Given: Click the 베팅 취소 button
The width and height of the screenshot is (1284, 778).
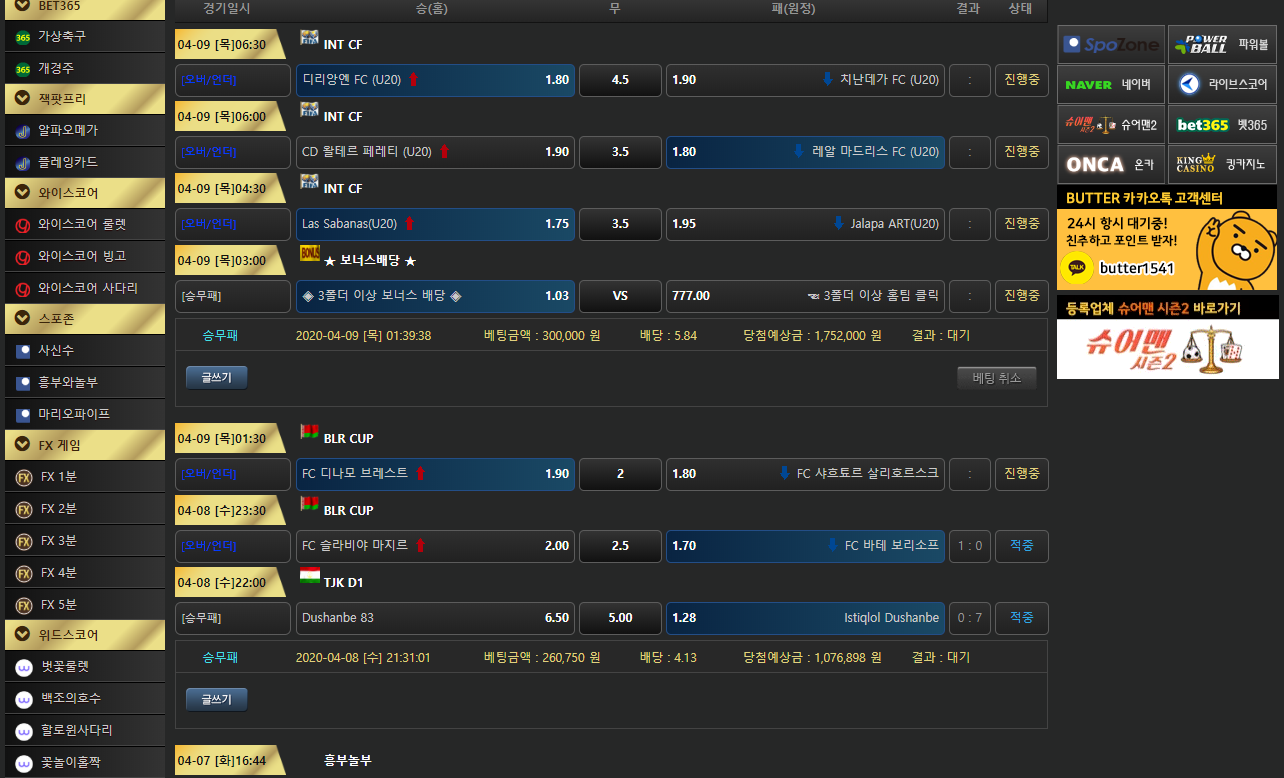Looking at the screenshot, I should (996, 378).
